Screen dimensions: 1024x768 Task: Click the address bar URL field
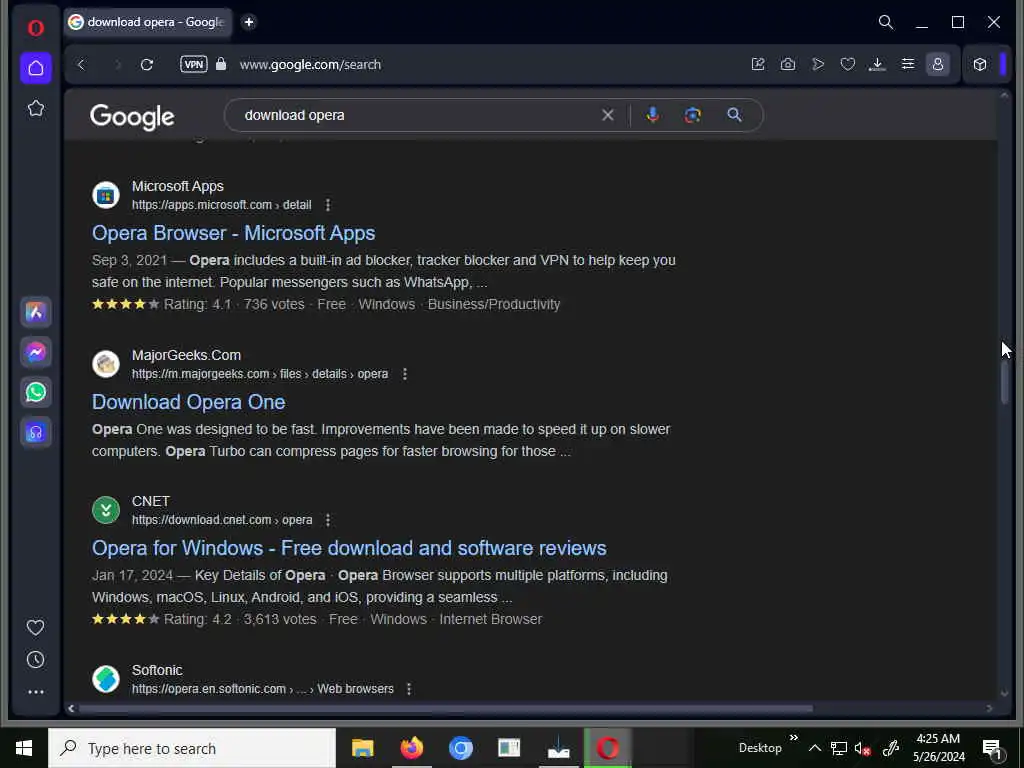coord(310,65)
